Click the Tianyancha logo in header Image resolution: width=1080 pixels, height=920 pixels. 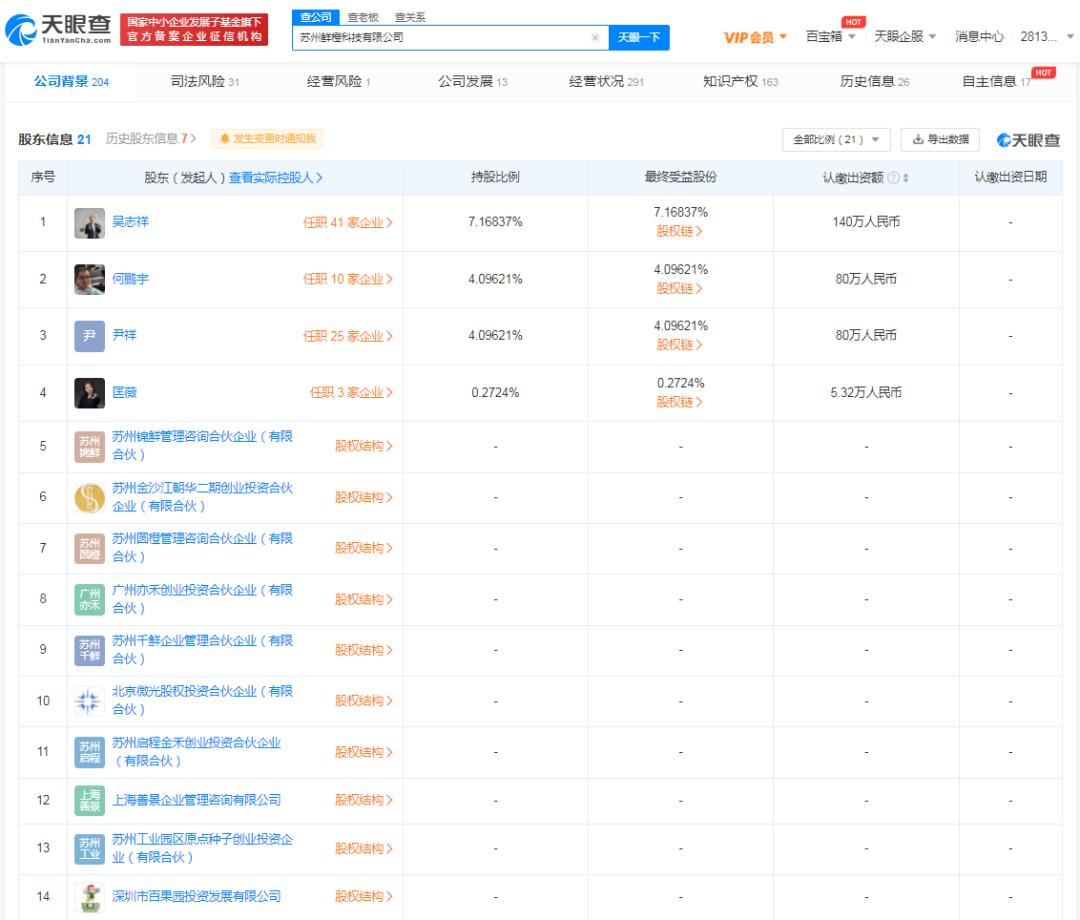click(58, 30)
